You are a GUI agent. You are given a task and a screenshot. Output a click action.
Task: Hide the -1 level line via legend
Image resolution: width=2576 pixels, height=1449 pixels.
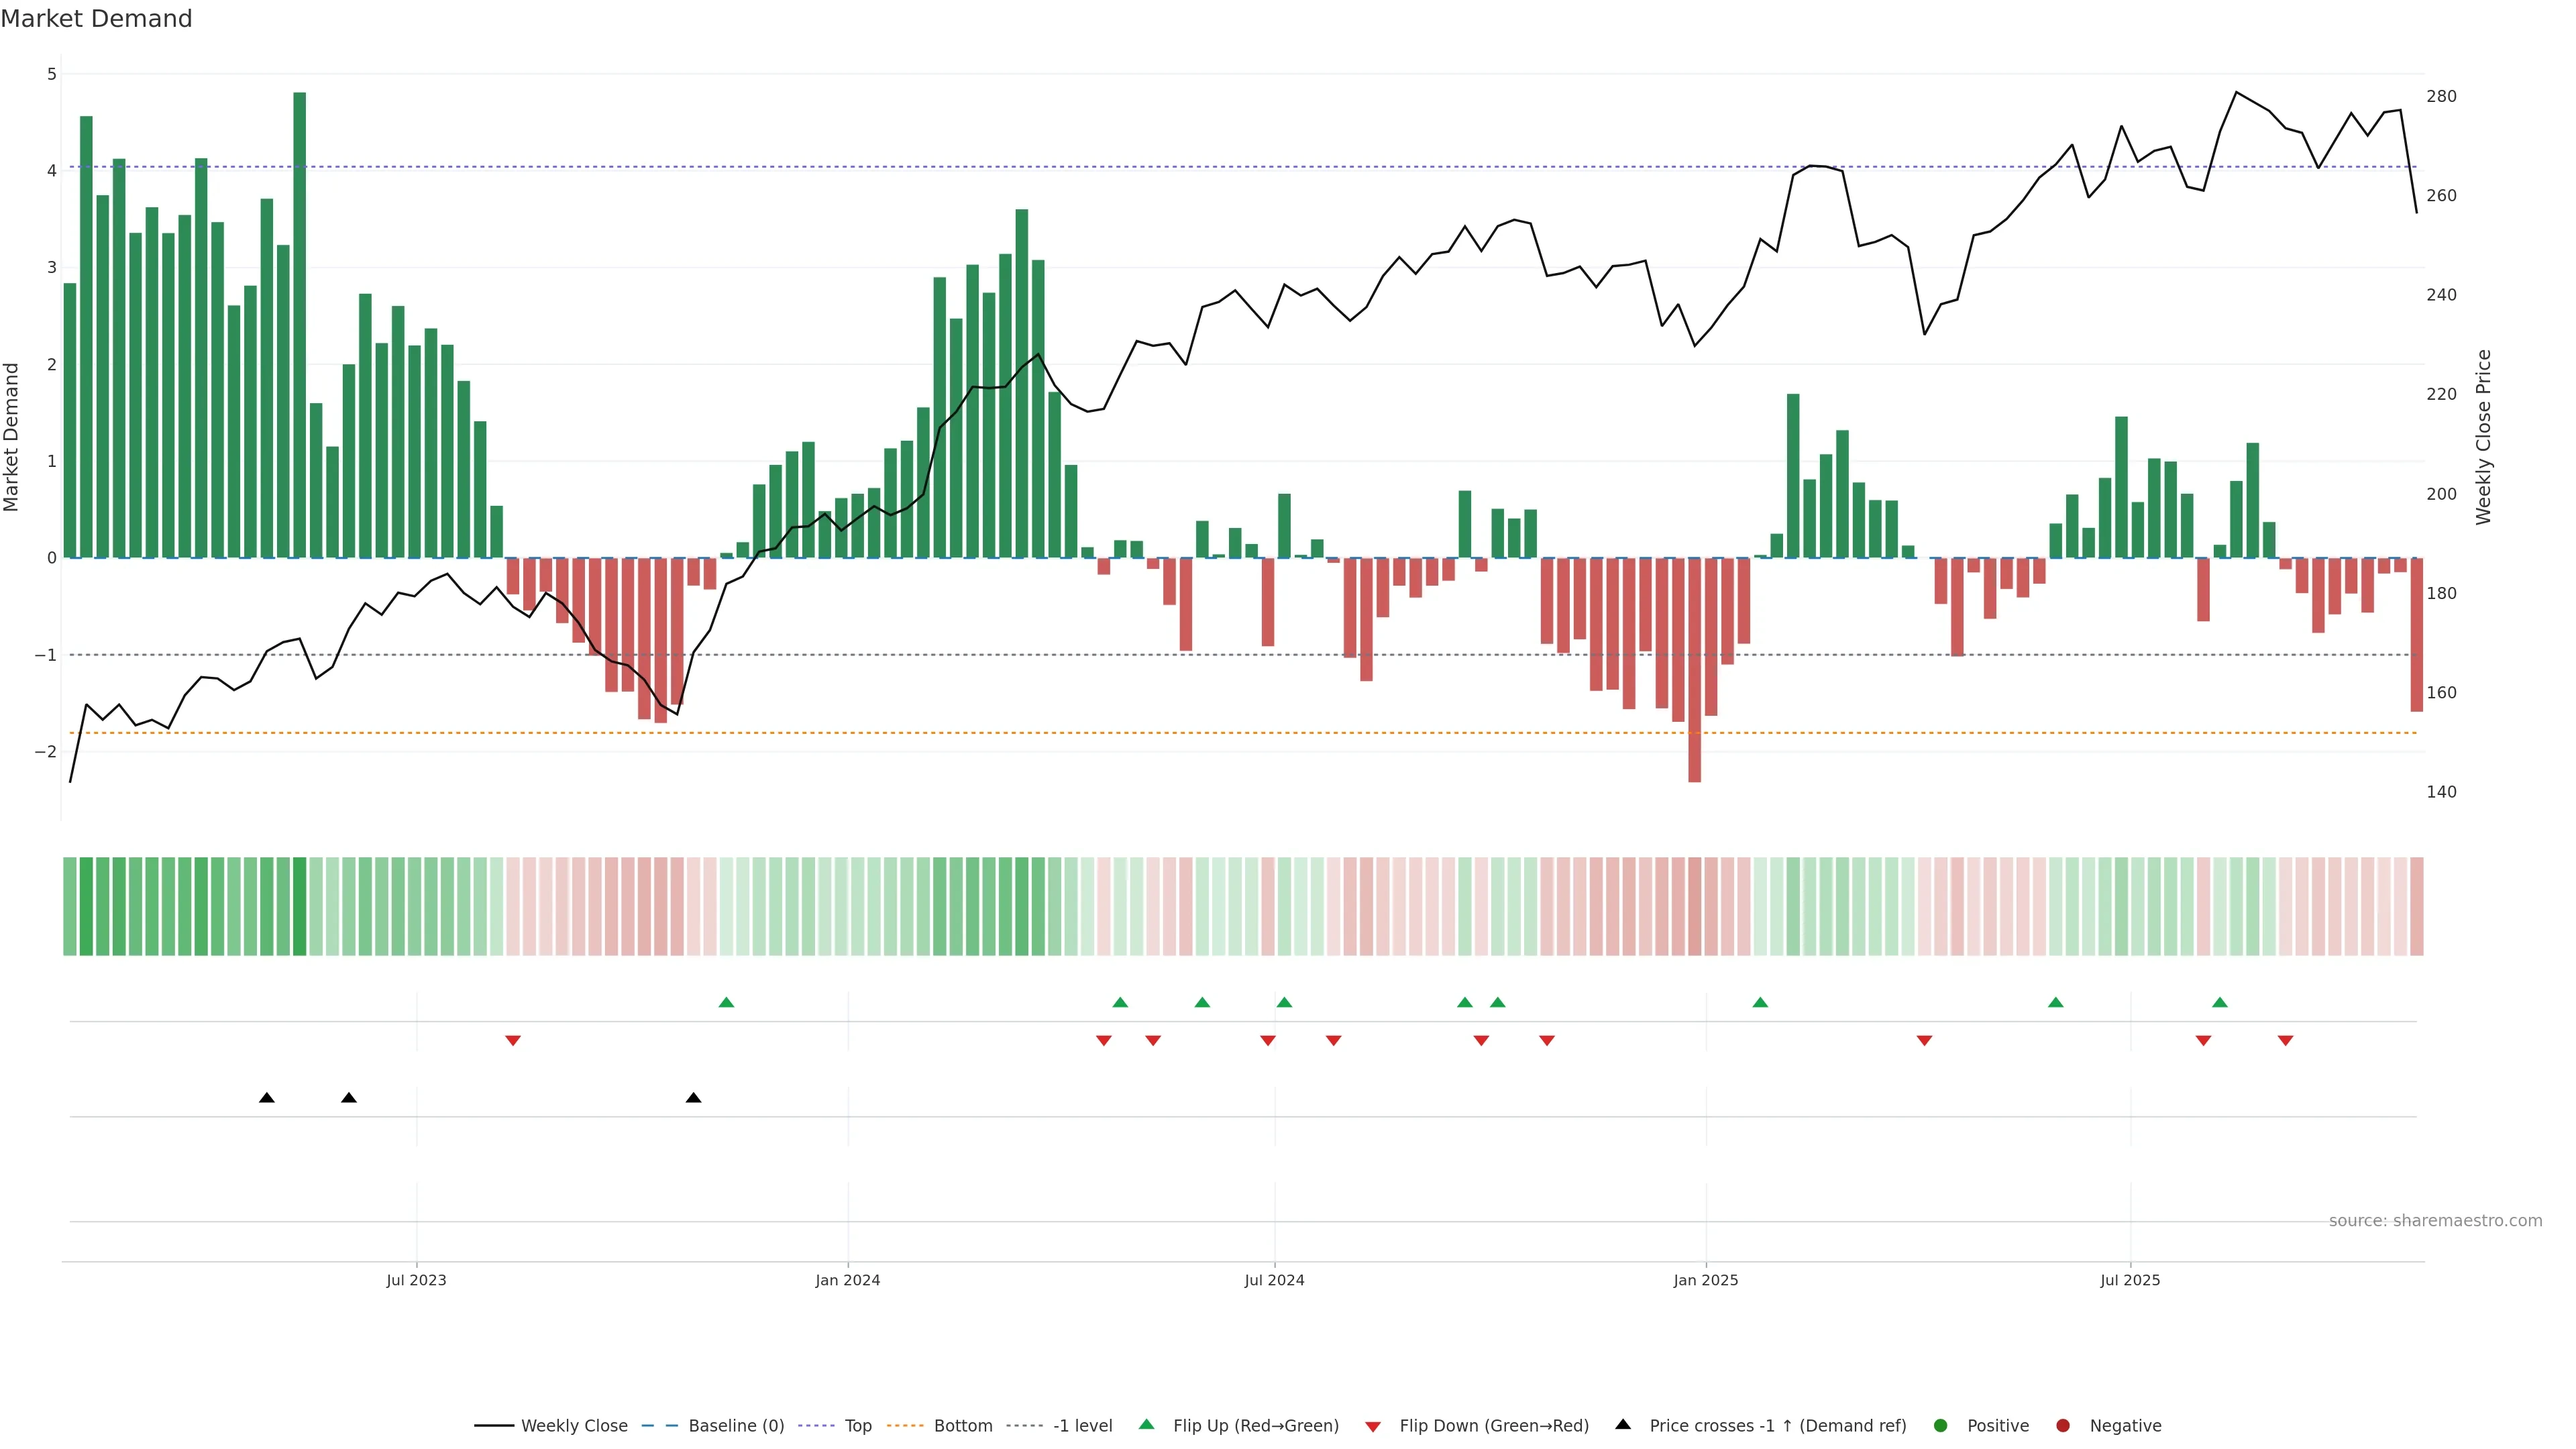1082,1426
